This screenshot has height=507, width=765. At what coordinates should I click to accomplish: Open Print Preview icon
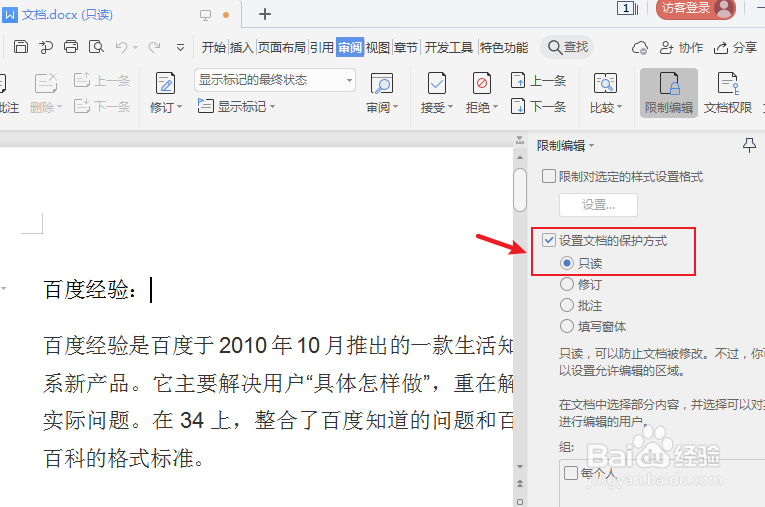point(96,47)
